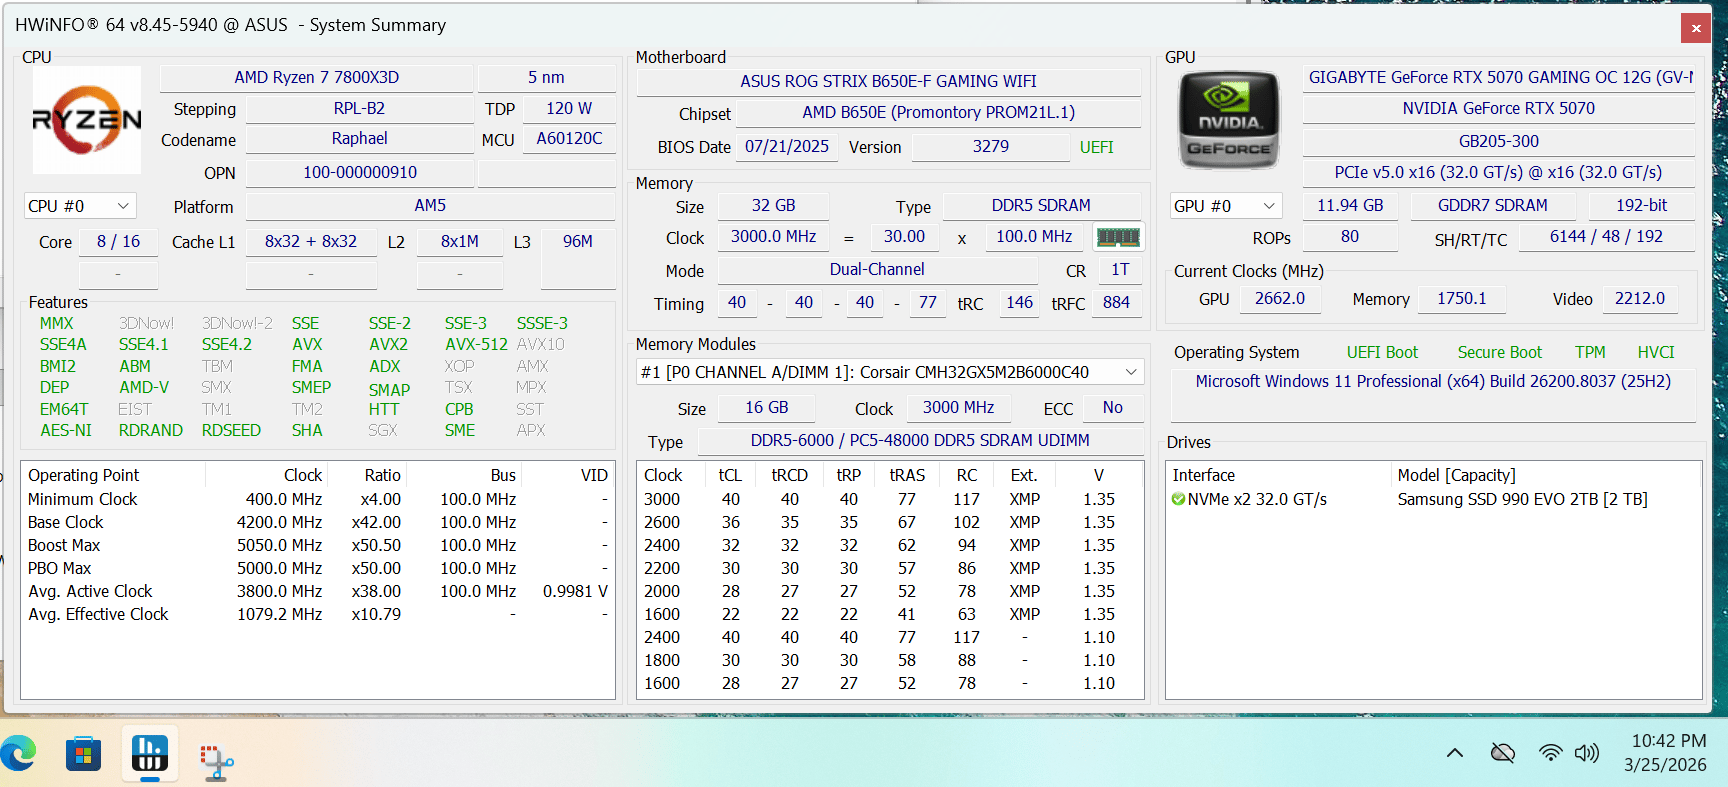Click the video clock 2212.0 value

[1640, 298]
